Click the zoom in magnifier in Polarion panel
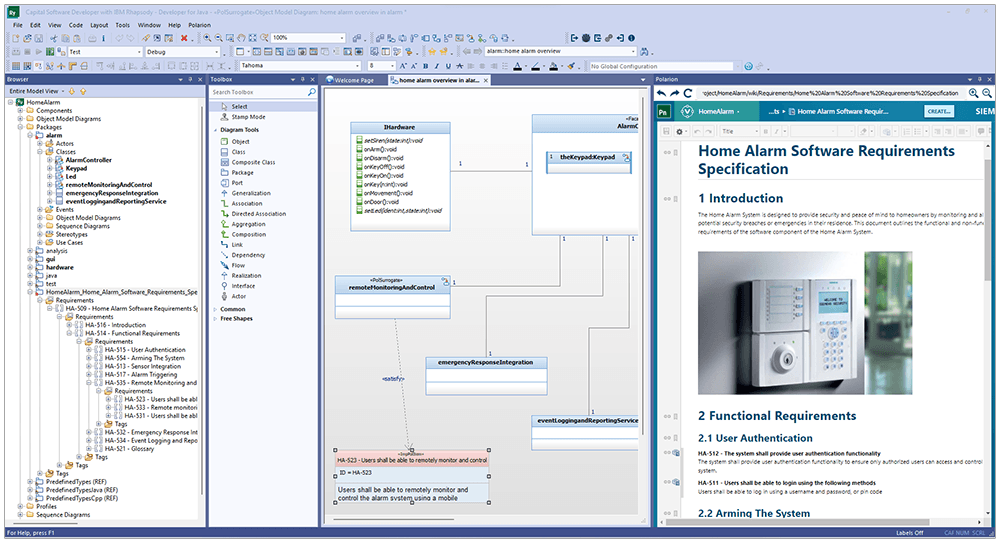 974,93
